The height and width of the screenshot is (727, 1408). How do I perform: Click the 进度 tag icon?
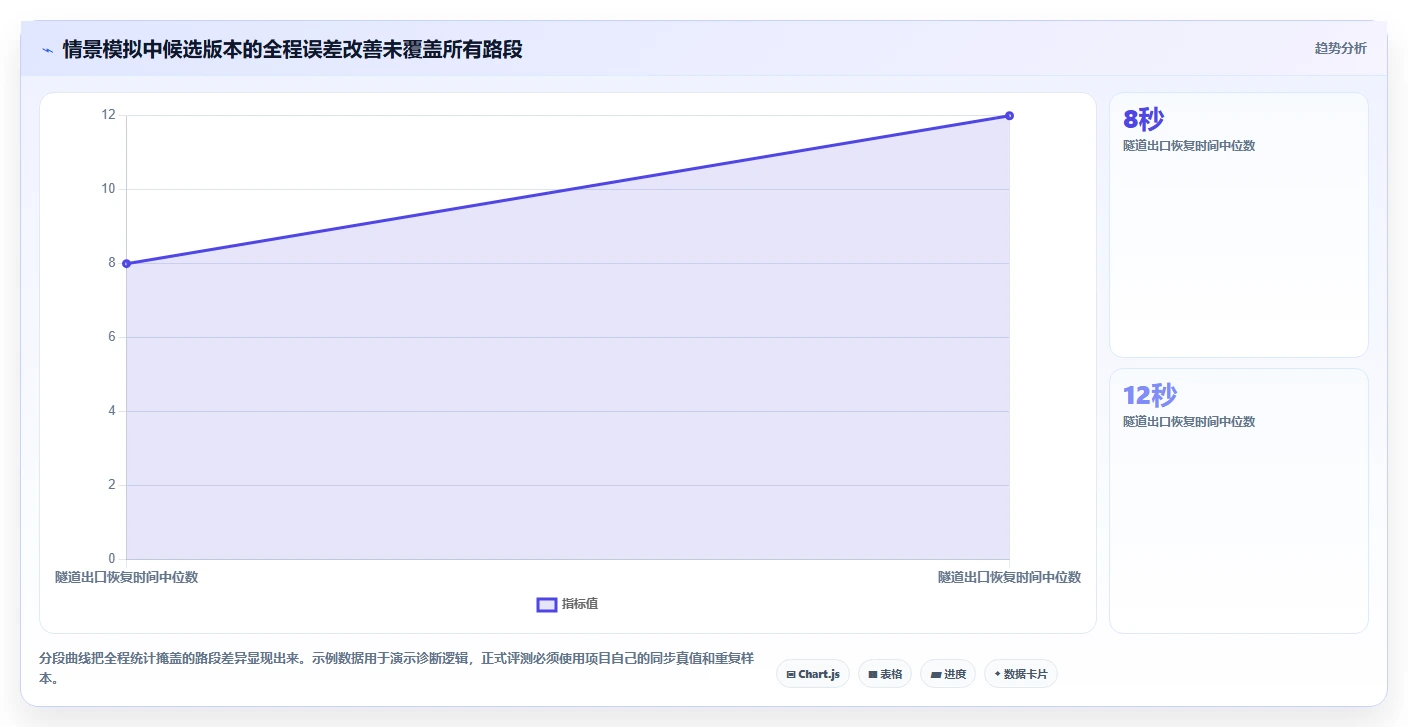tap(935, 675)
